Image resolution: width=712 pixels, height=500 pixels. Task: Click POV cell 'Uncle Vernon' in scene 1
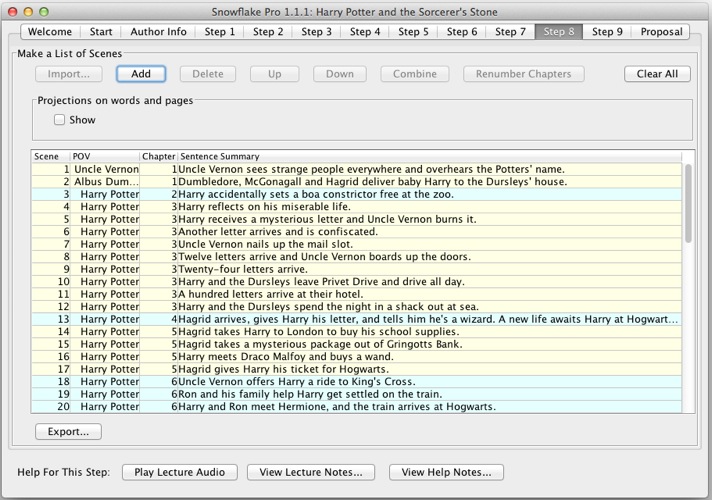pyautogui.click(x=105, y=169)
